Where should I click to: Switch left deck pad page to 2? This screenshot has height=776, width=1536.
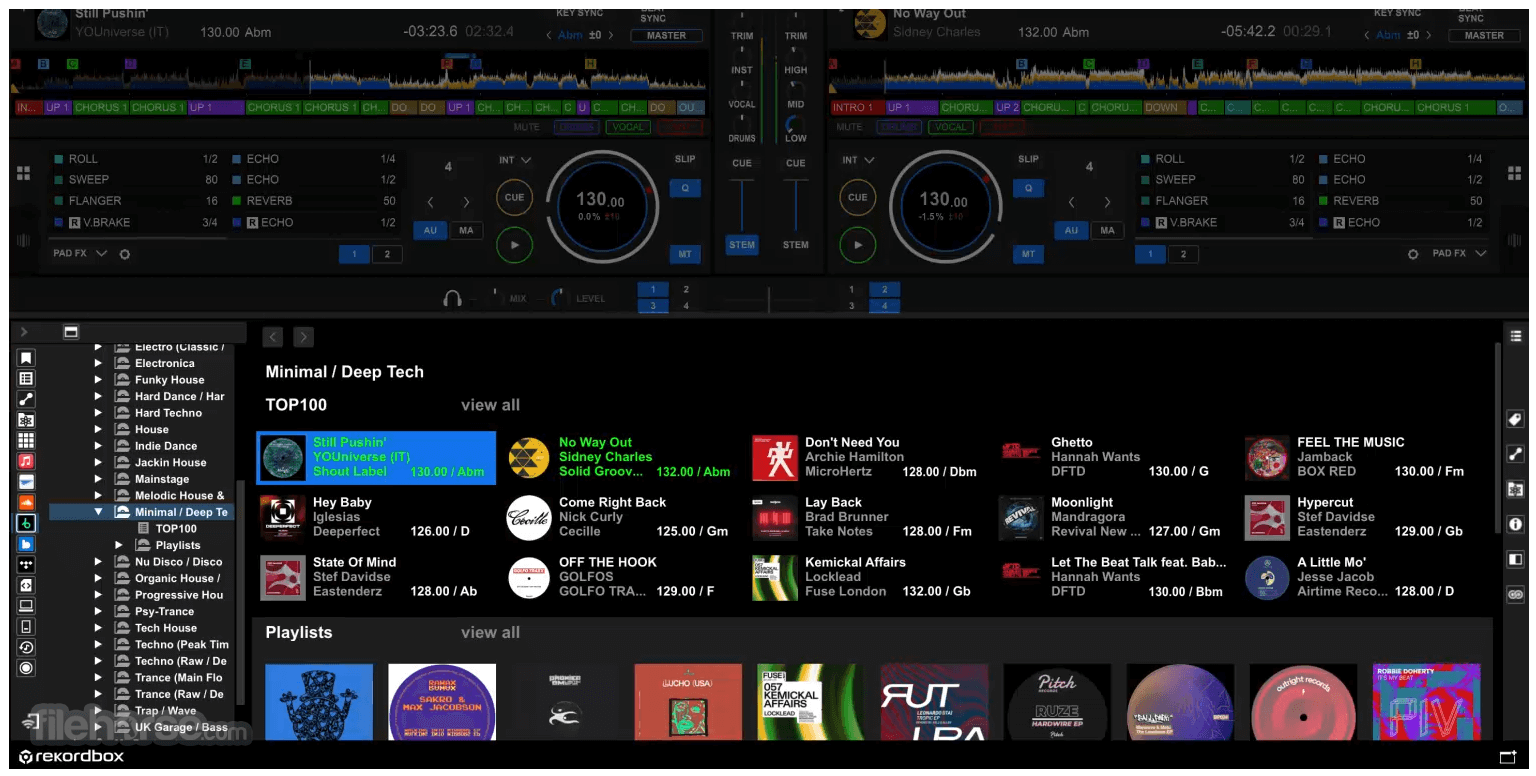[x=387, y=254]
